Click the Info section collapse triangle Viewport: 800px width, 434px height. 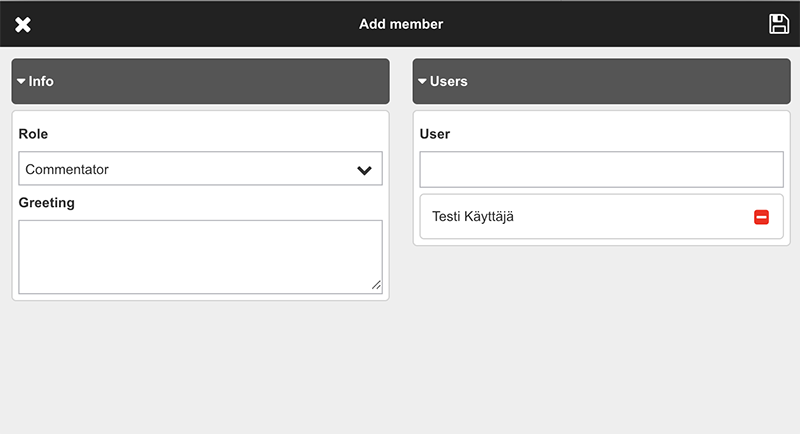[21, 81]
